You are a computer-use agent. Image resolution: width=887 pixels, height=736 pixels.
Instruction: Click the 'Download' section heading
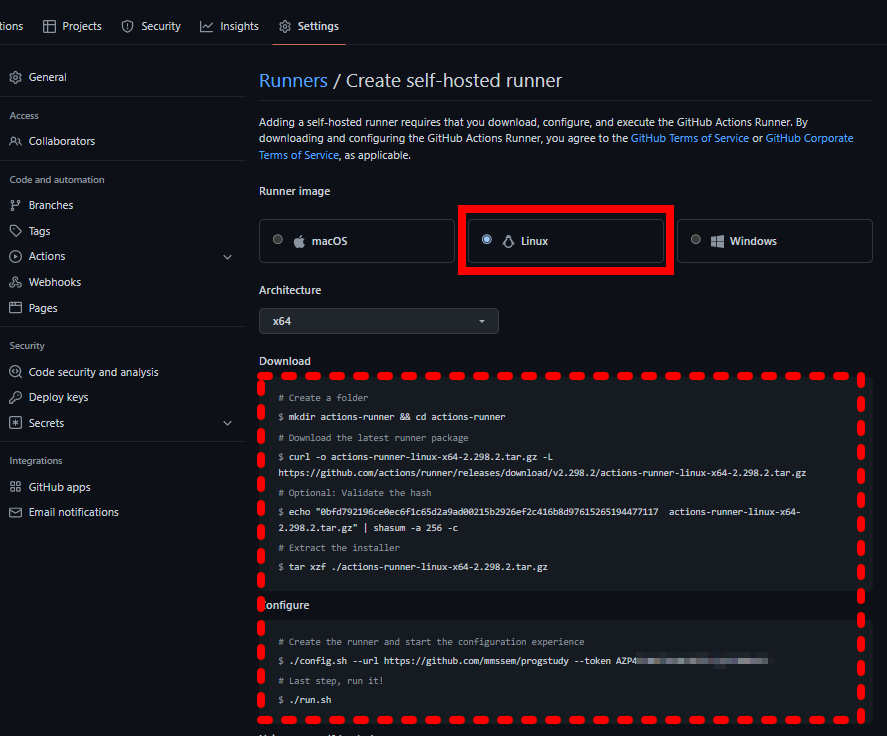(285, 361)
